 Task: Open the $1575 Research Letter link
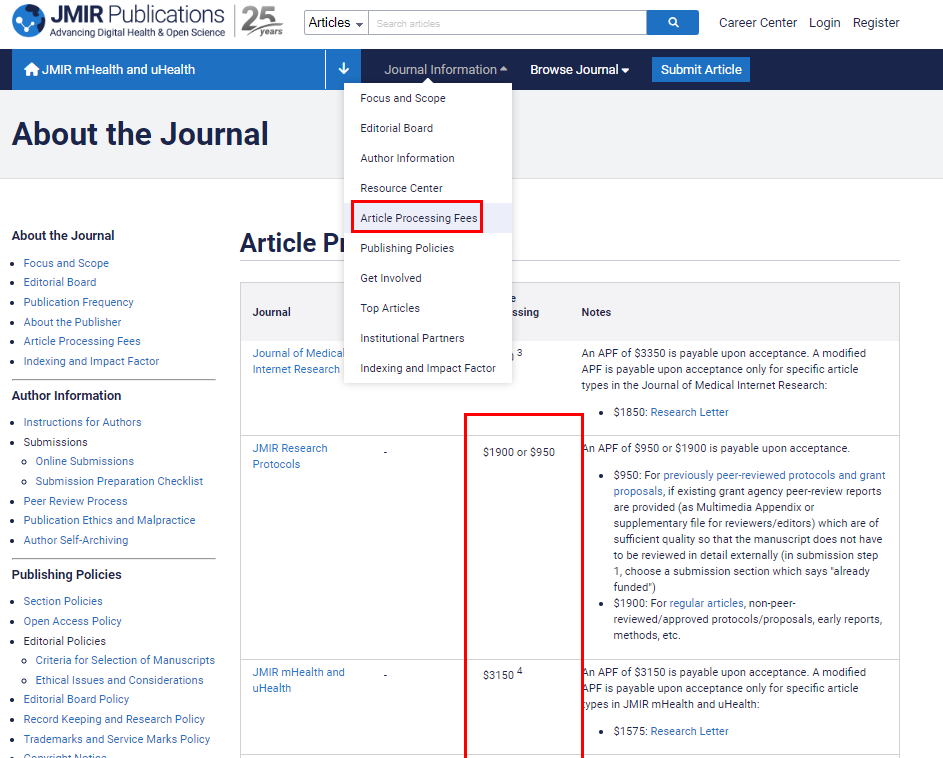pos(689,731)
